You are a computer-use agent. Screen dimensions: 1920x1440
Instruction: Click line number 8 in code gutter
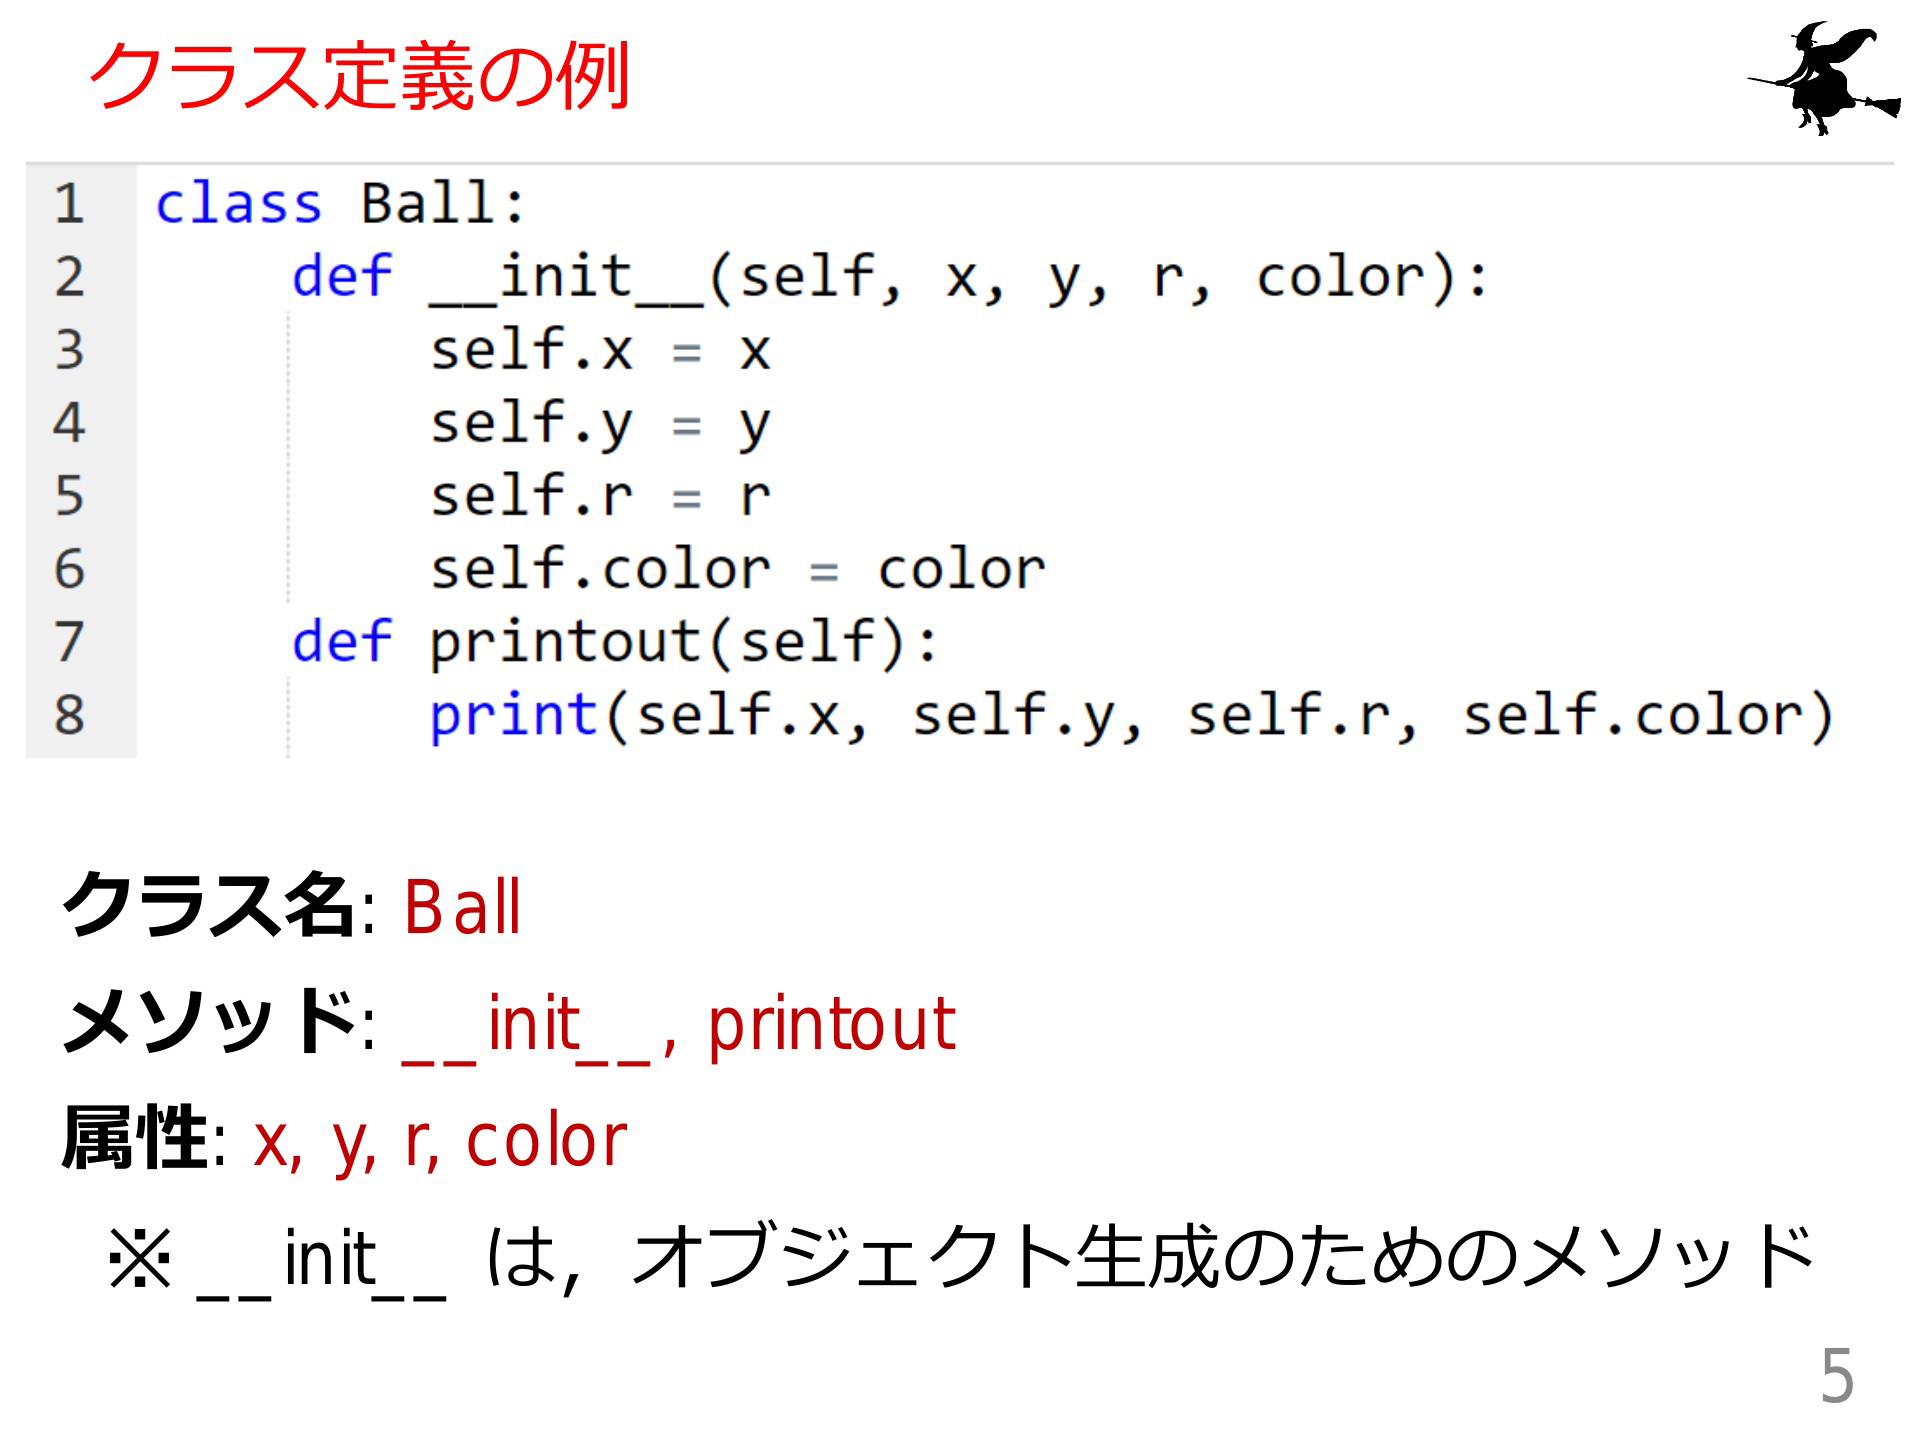point(69,714)
